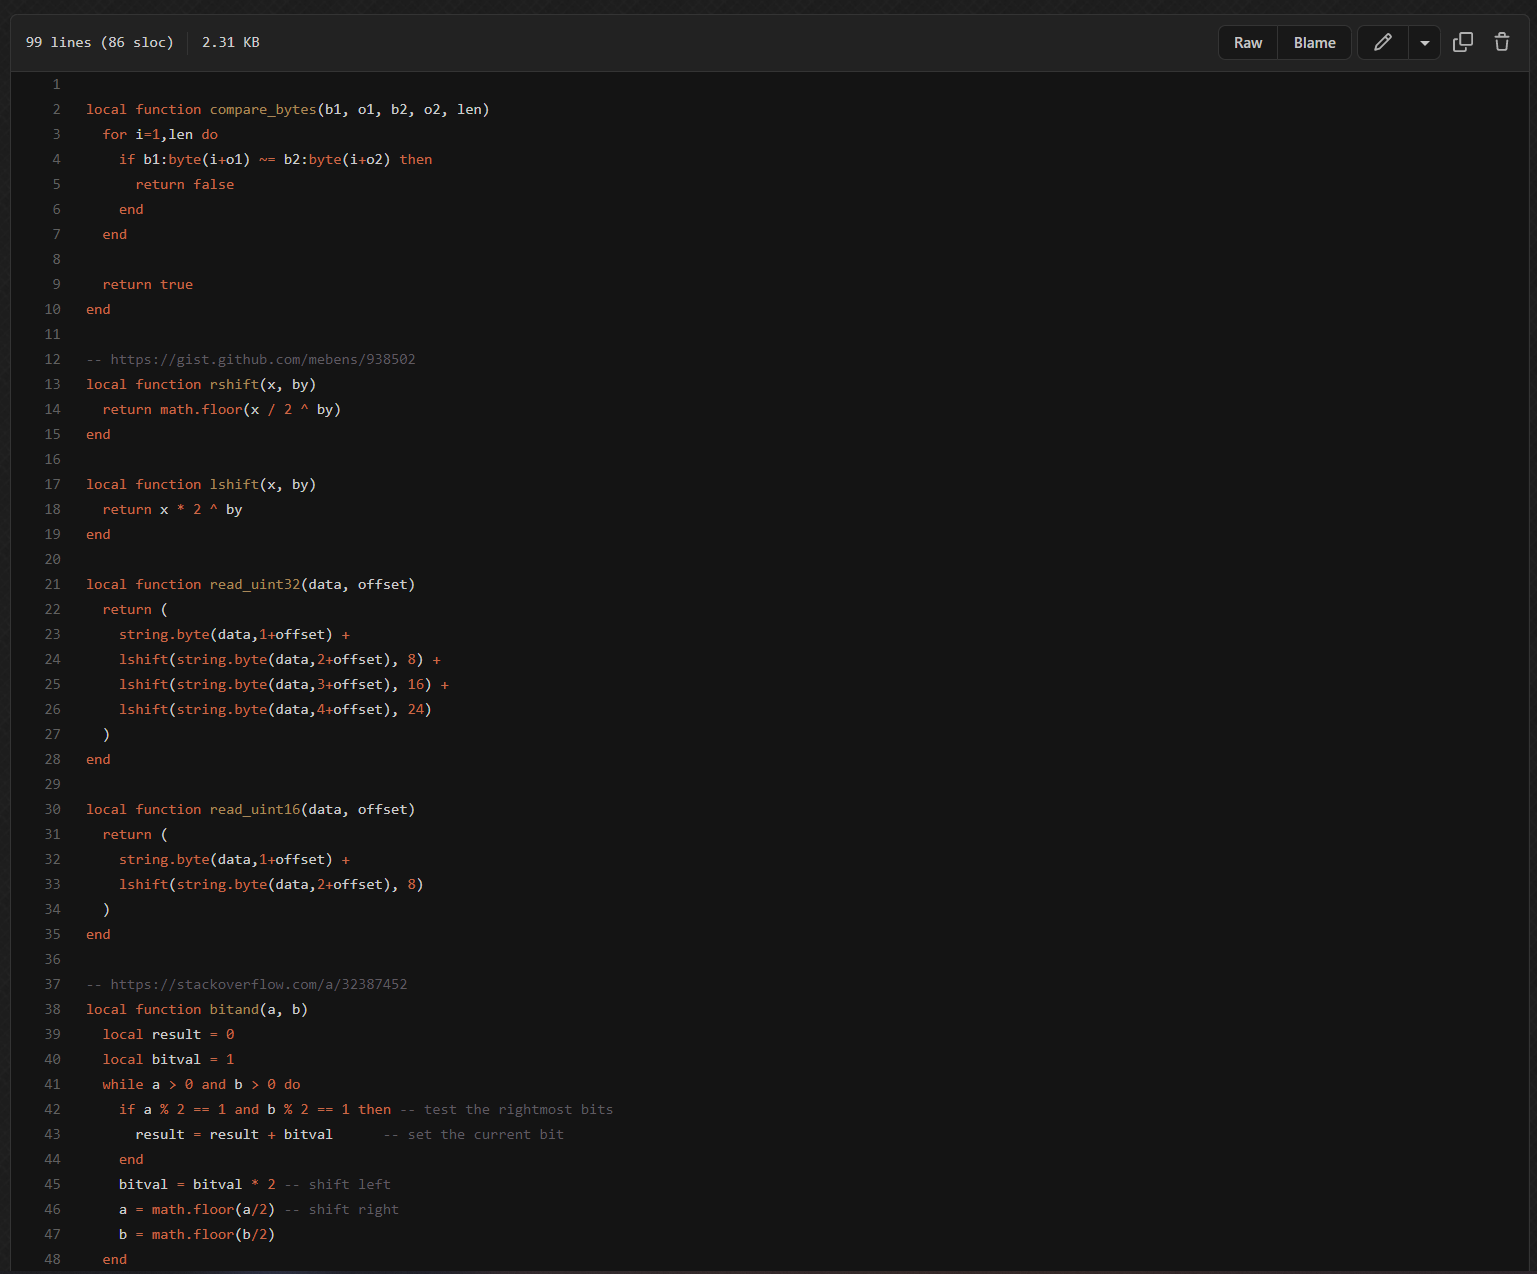The width and height of the screenshot is (1537, 1274).
Task: Click the read_uint16 function name
Action: coord(255,809)
